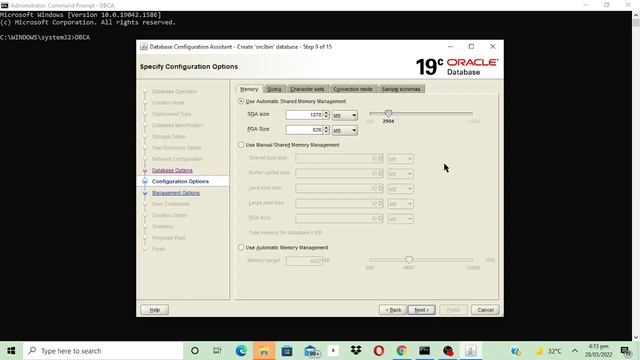The width and height of the screenshot is (640, 360).
Task: Launch Google Chrome from the taskbar
Action: [402, 351]
